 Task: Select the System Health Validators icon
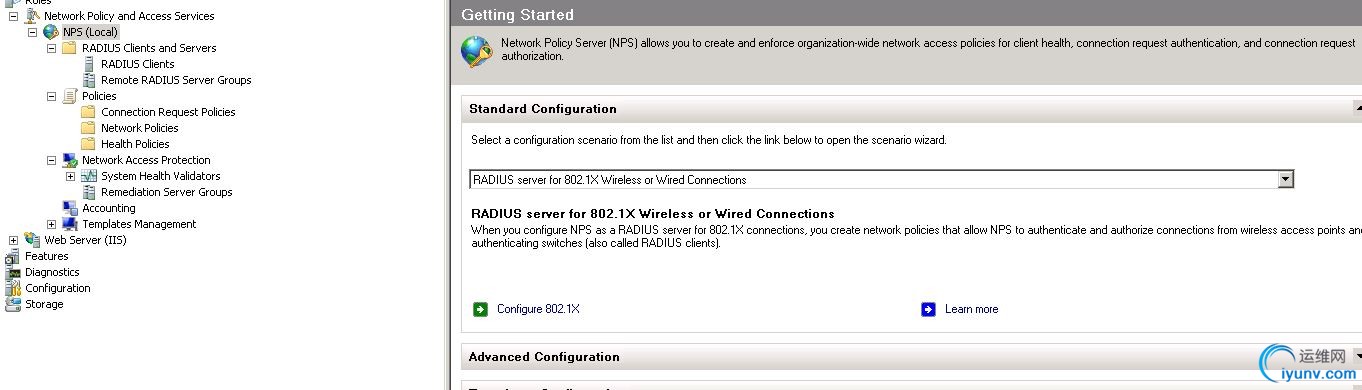coord(89,176)
